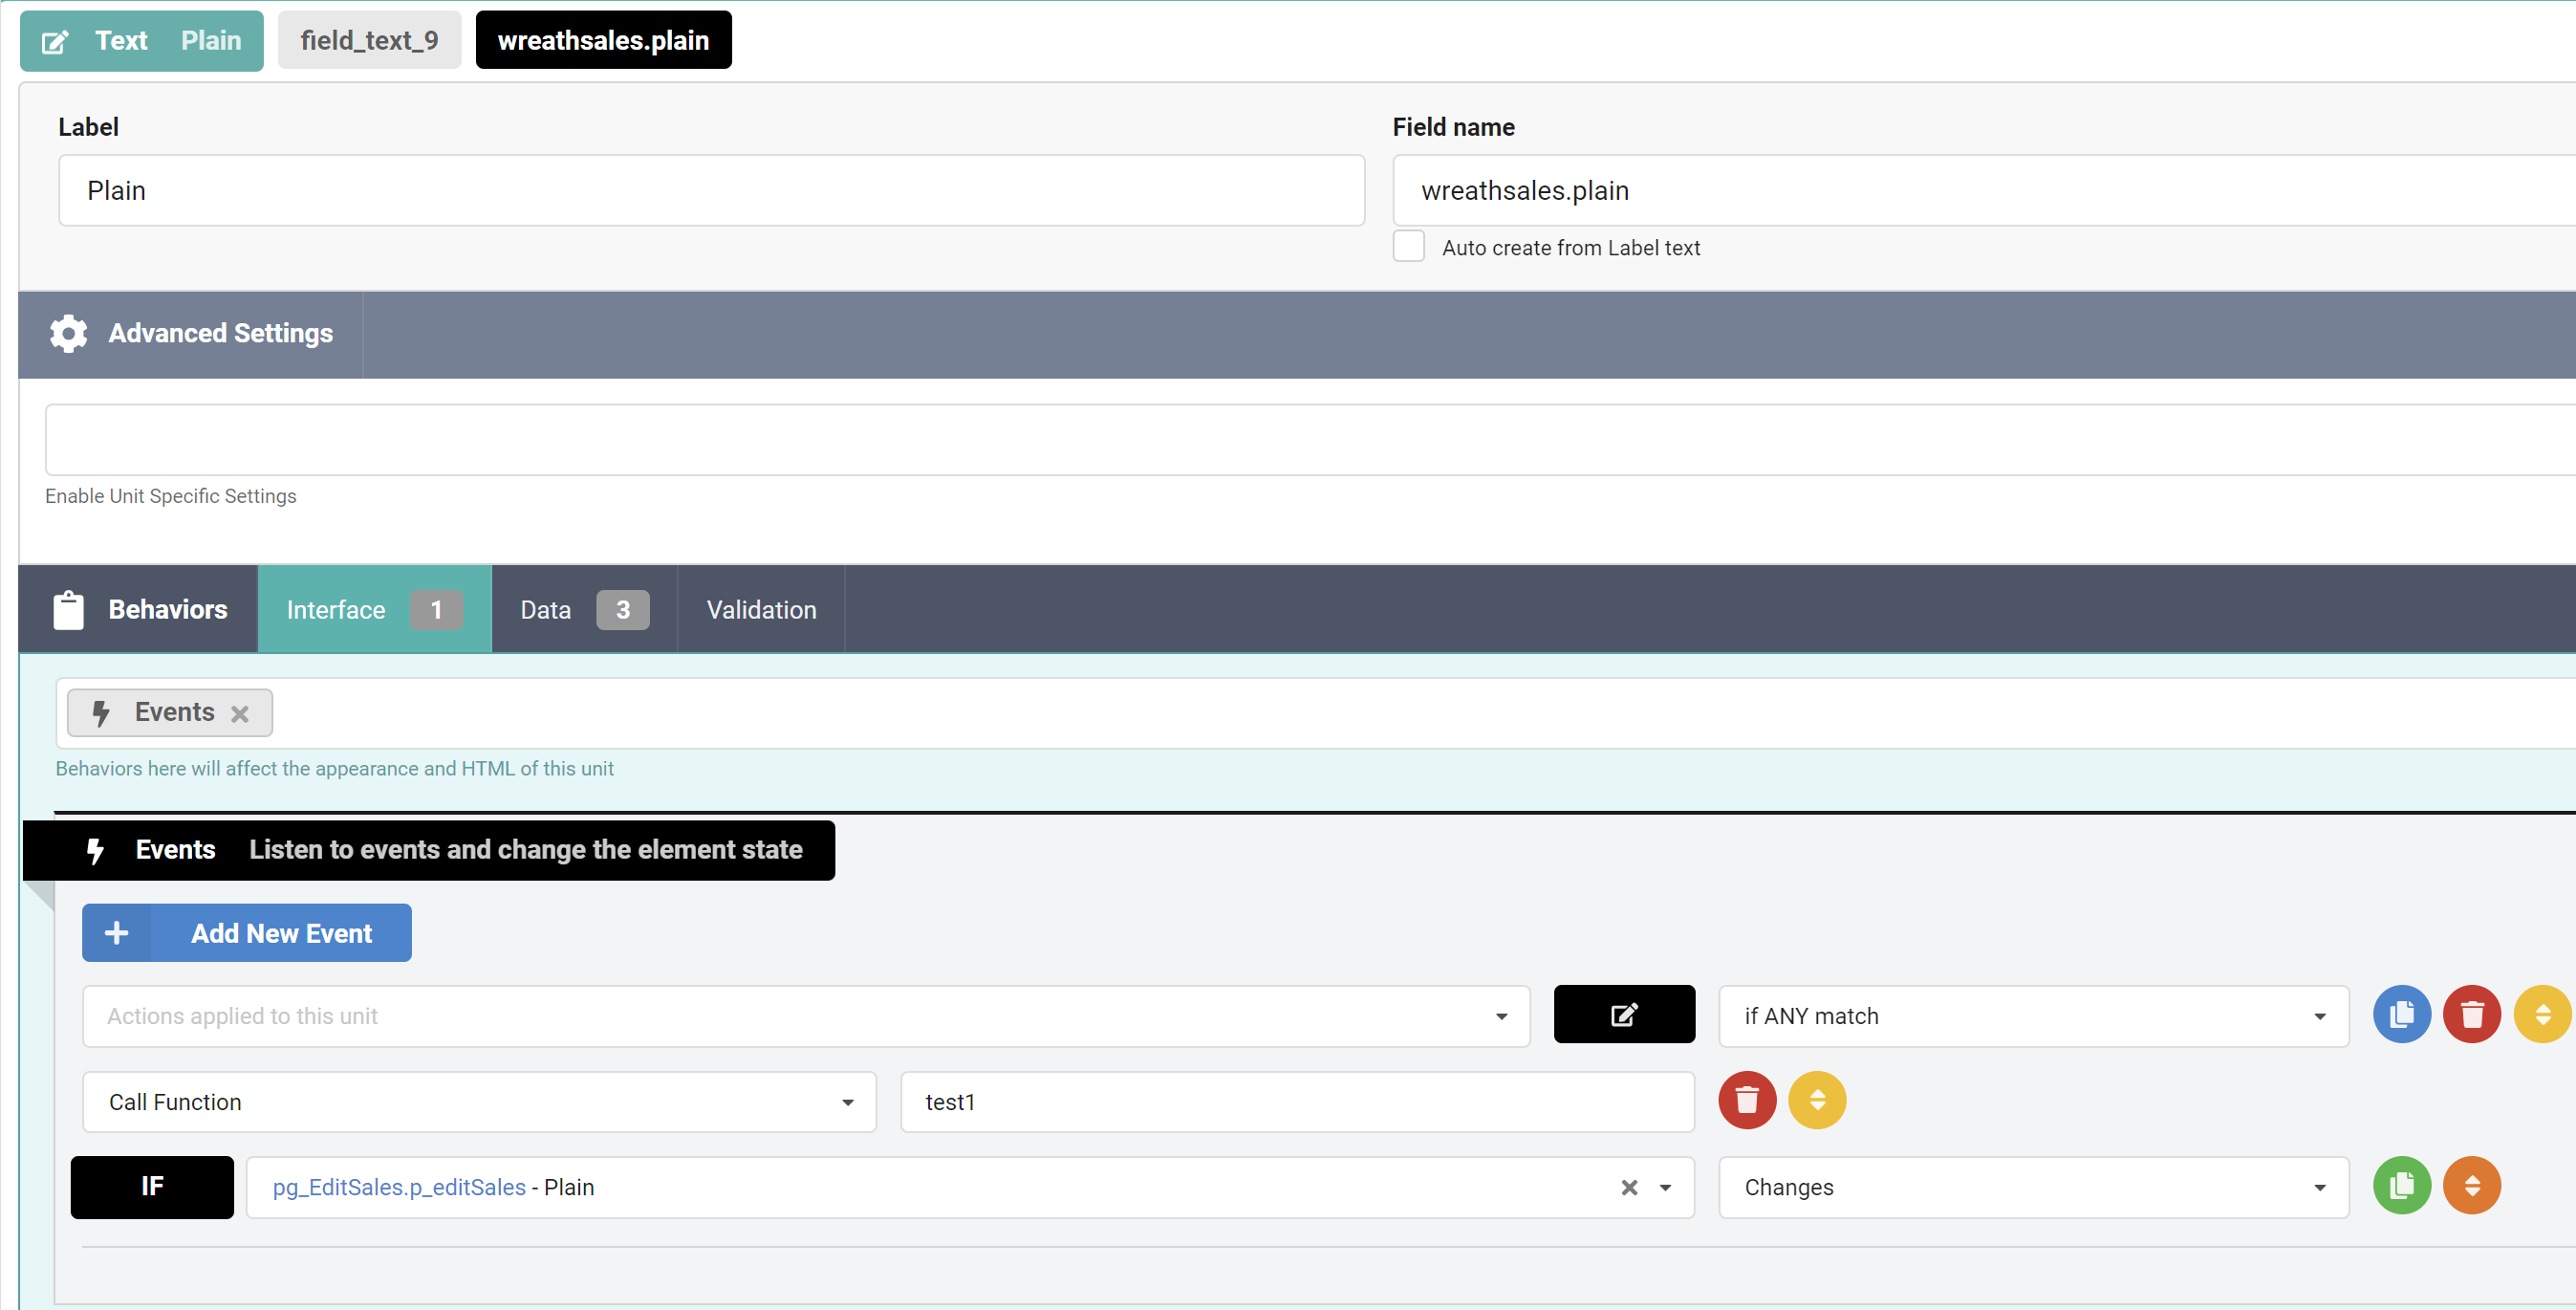Click the black edit pencil button

(1623, 1014)
